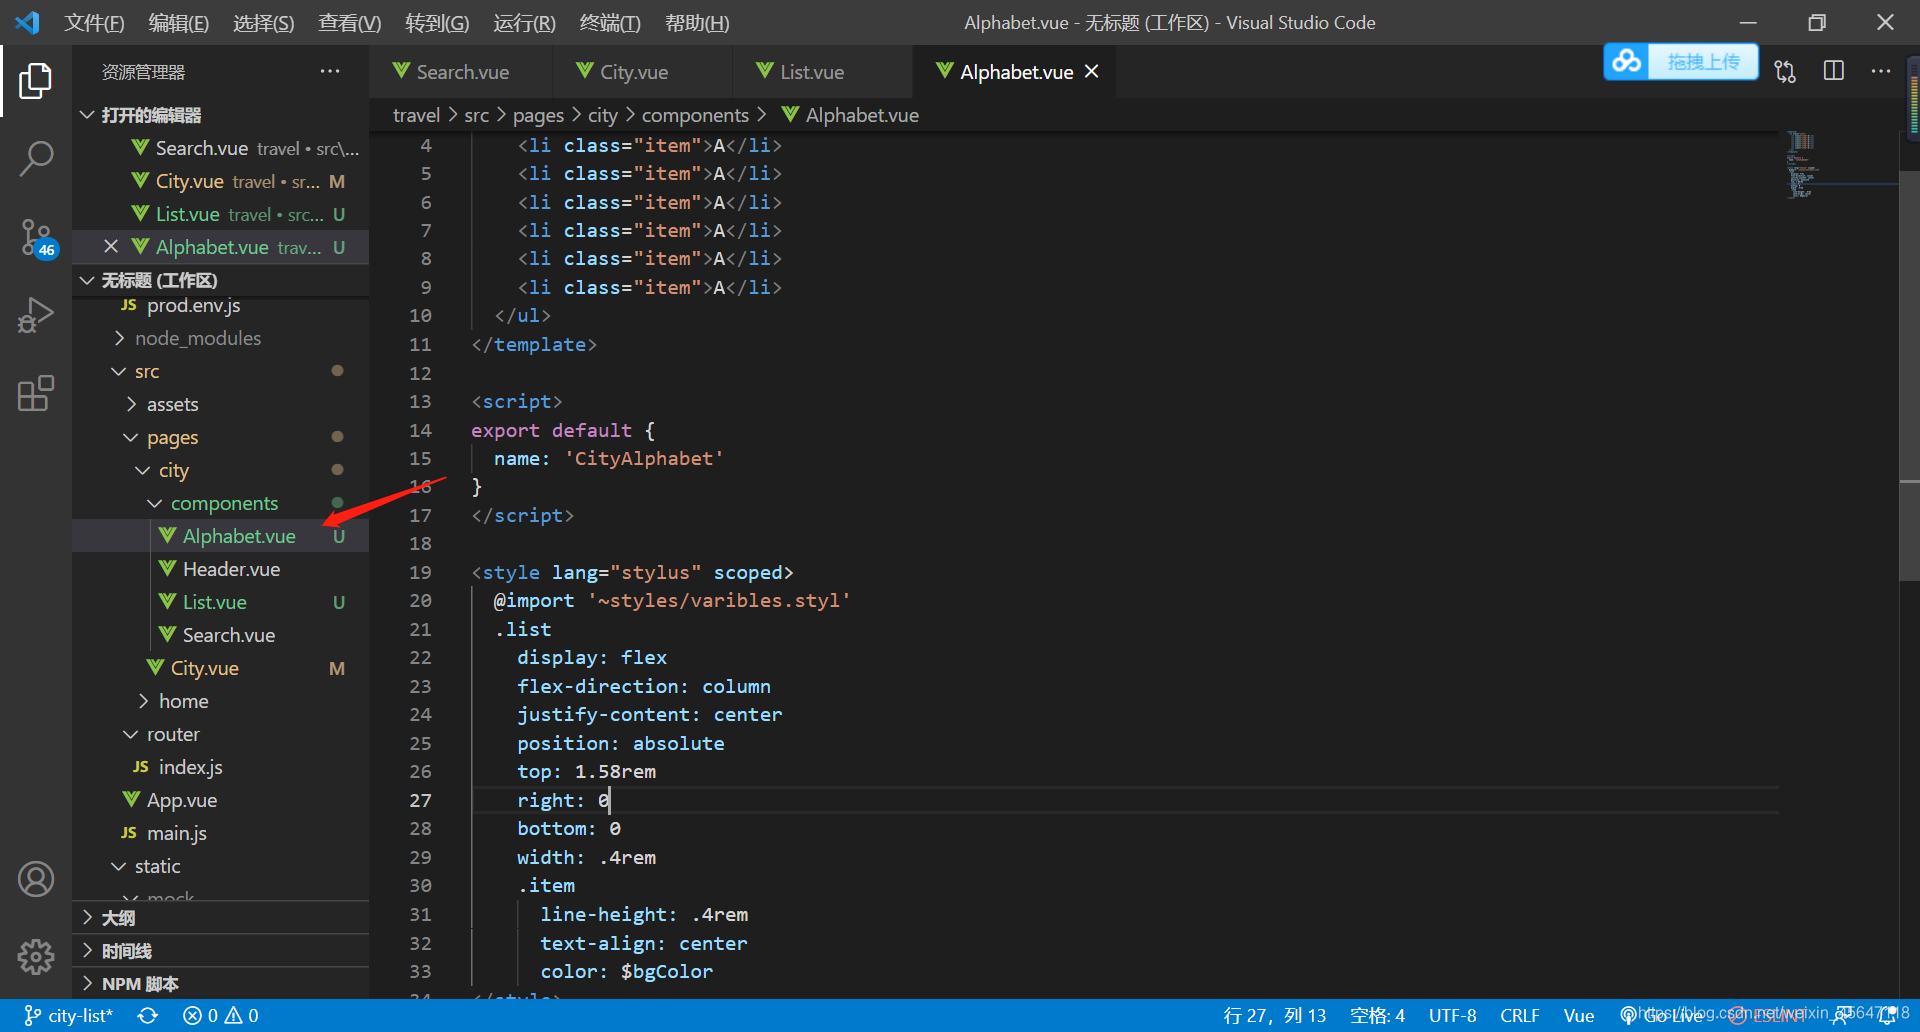The width and height of the screenshot is (1920, 1032).
Task: Open editor more actions ellipsis
Action: point(1881,71)
